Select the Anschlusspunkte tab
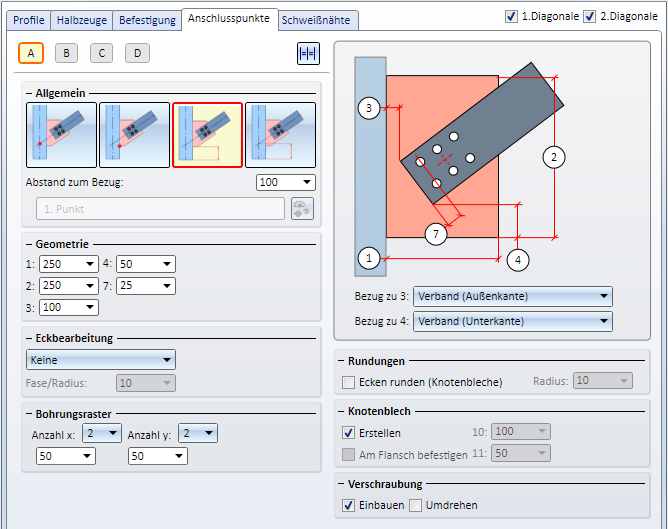The height and width of the screenshot is (529, 668). (229, 19)
